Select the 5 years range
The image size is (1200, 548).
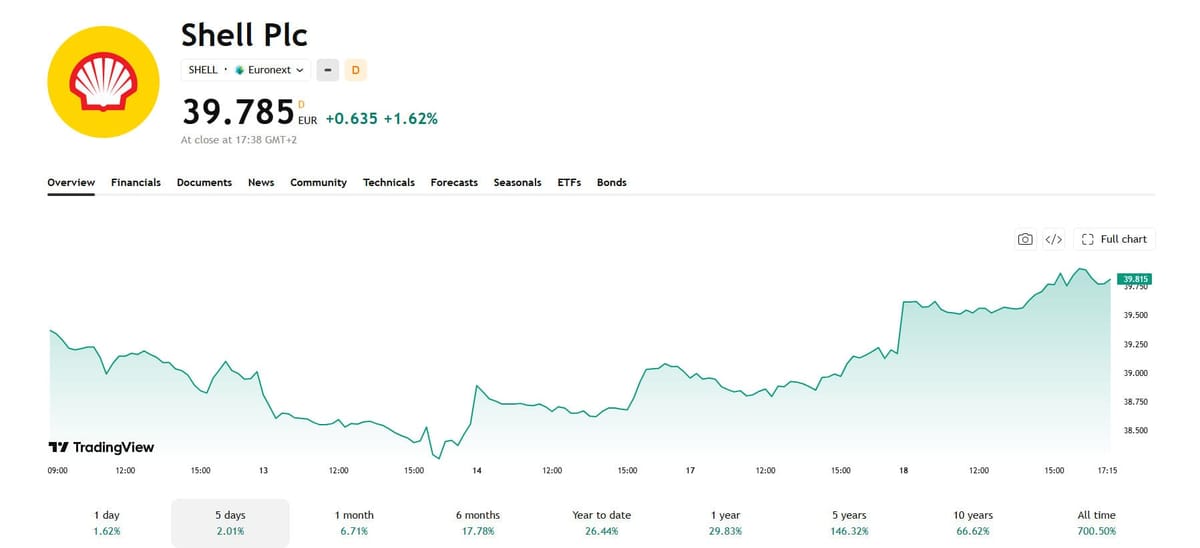pos(849,523)
